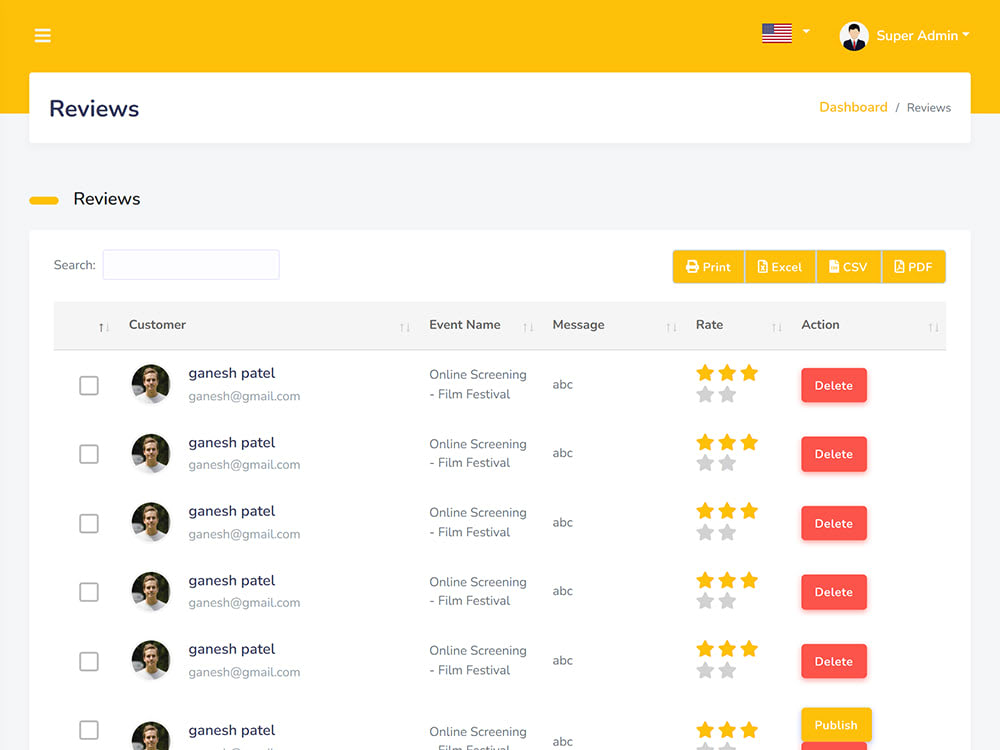Viewport: 1000px width, 750px height.
Task: Click first row customer avatar
Action: pyautogui.click(x=151, y=384)
